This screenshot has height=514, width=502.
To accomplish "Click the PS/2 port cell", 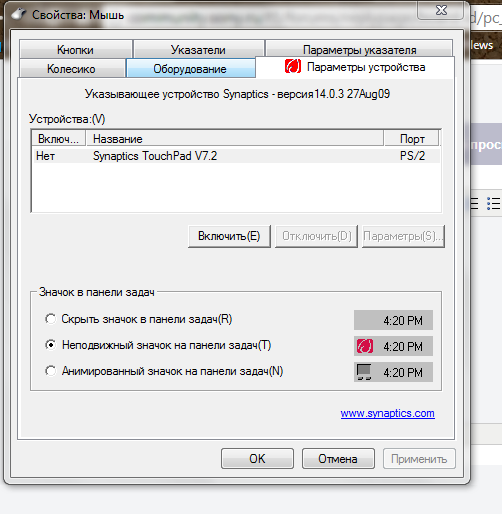I will point(412,156).
